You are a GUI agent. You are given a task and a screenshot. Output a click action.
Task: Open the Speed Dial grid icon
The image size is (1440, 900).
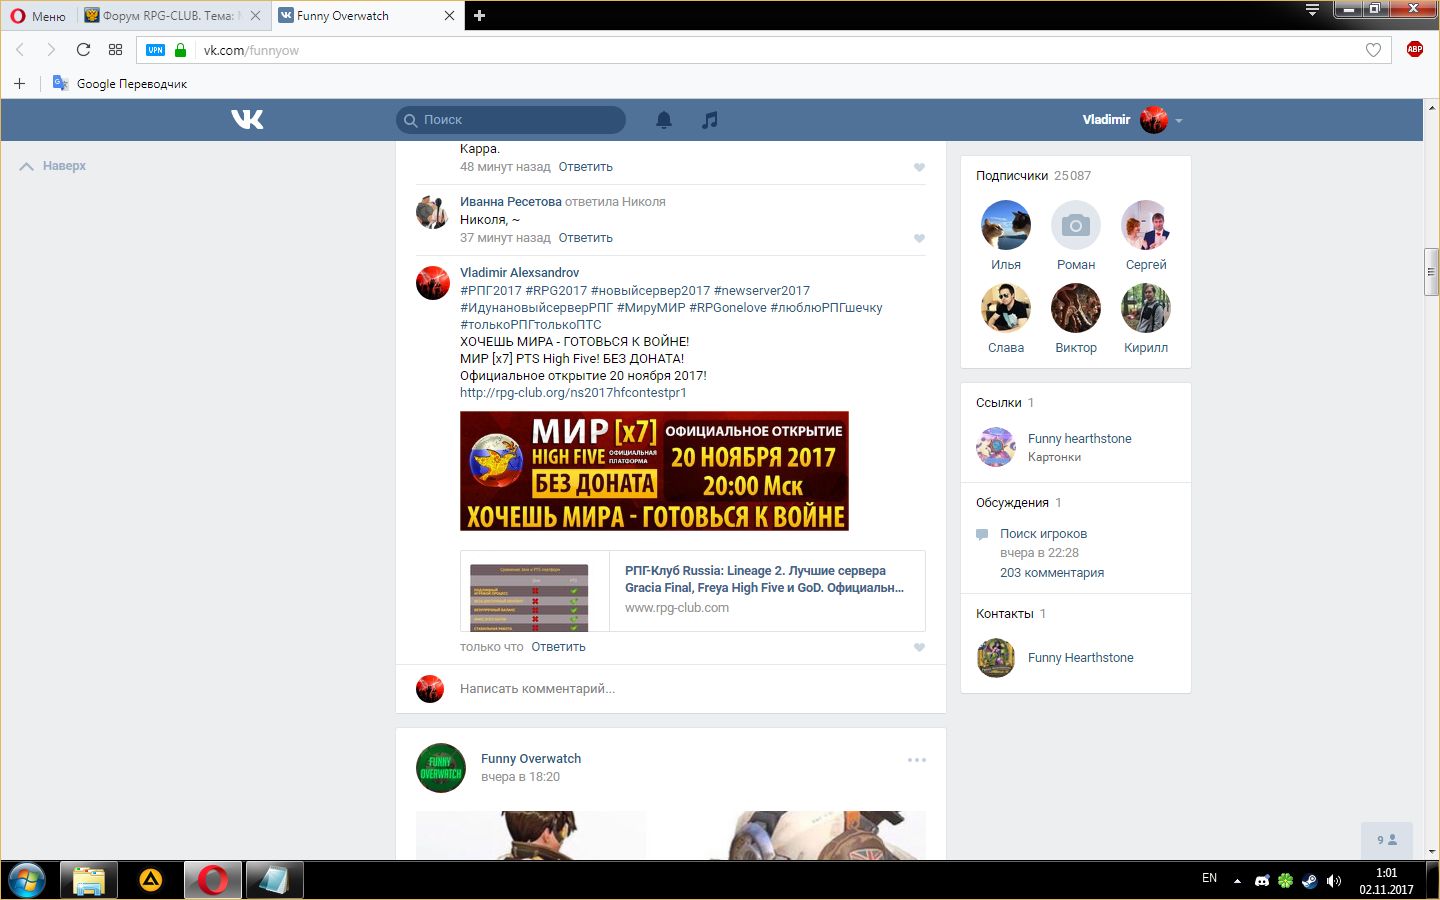coord(115,50)
